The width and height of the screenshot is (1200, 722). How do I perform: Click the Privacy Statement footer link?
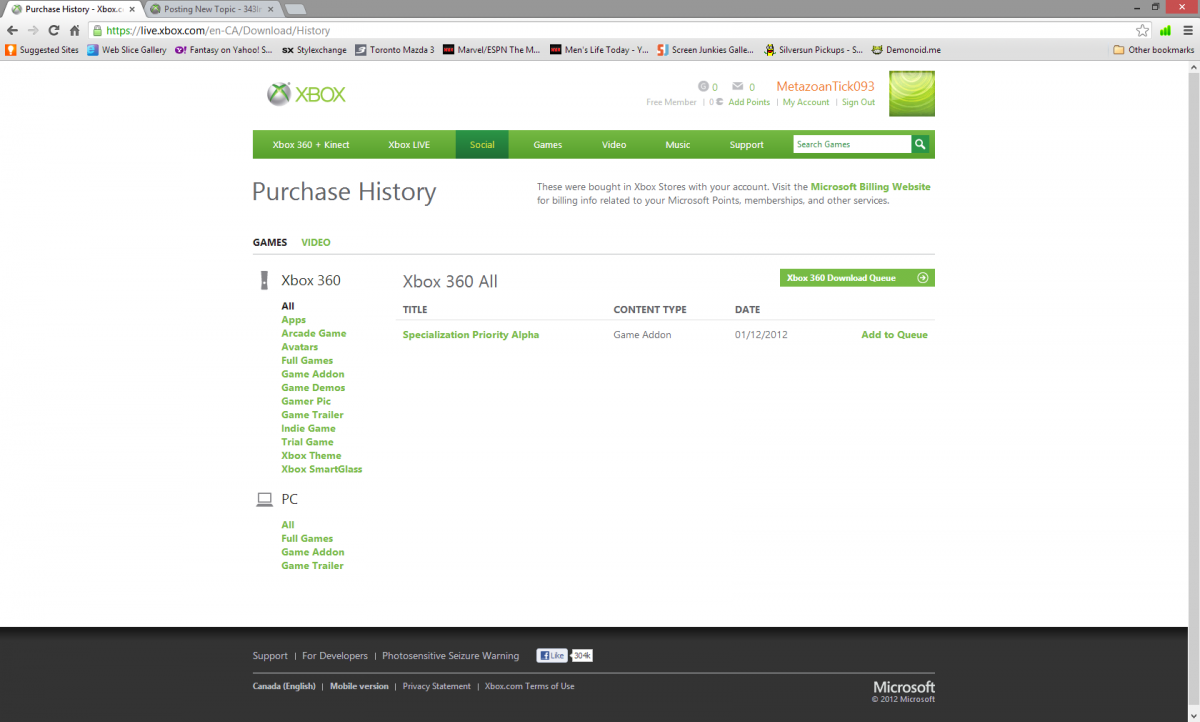click(437, 686)
